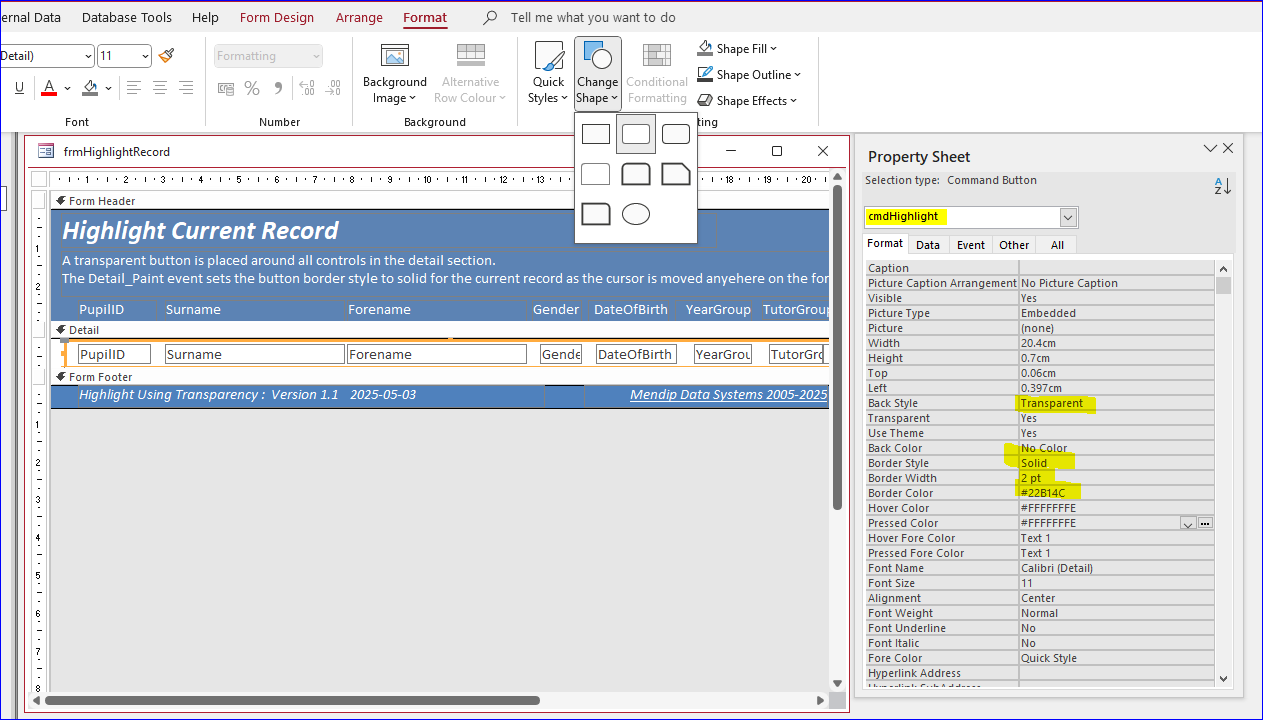Choose the plain Rectangle shape in gallery

596,134
